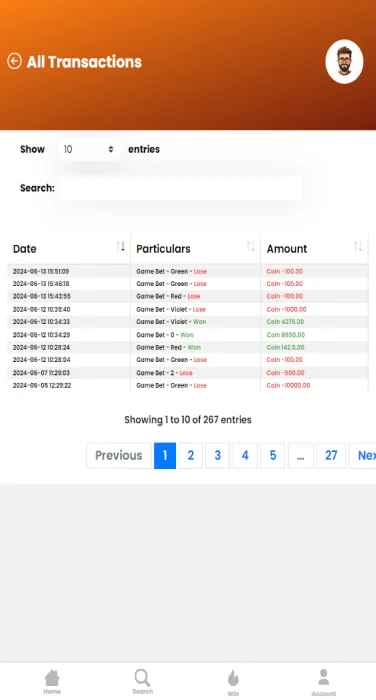Jump to page 27 of transactions
Image resolution: width=376 pixels, height=700 pixels.
pyautogui.click(x=331, y=455)
